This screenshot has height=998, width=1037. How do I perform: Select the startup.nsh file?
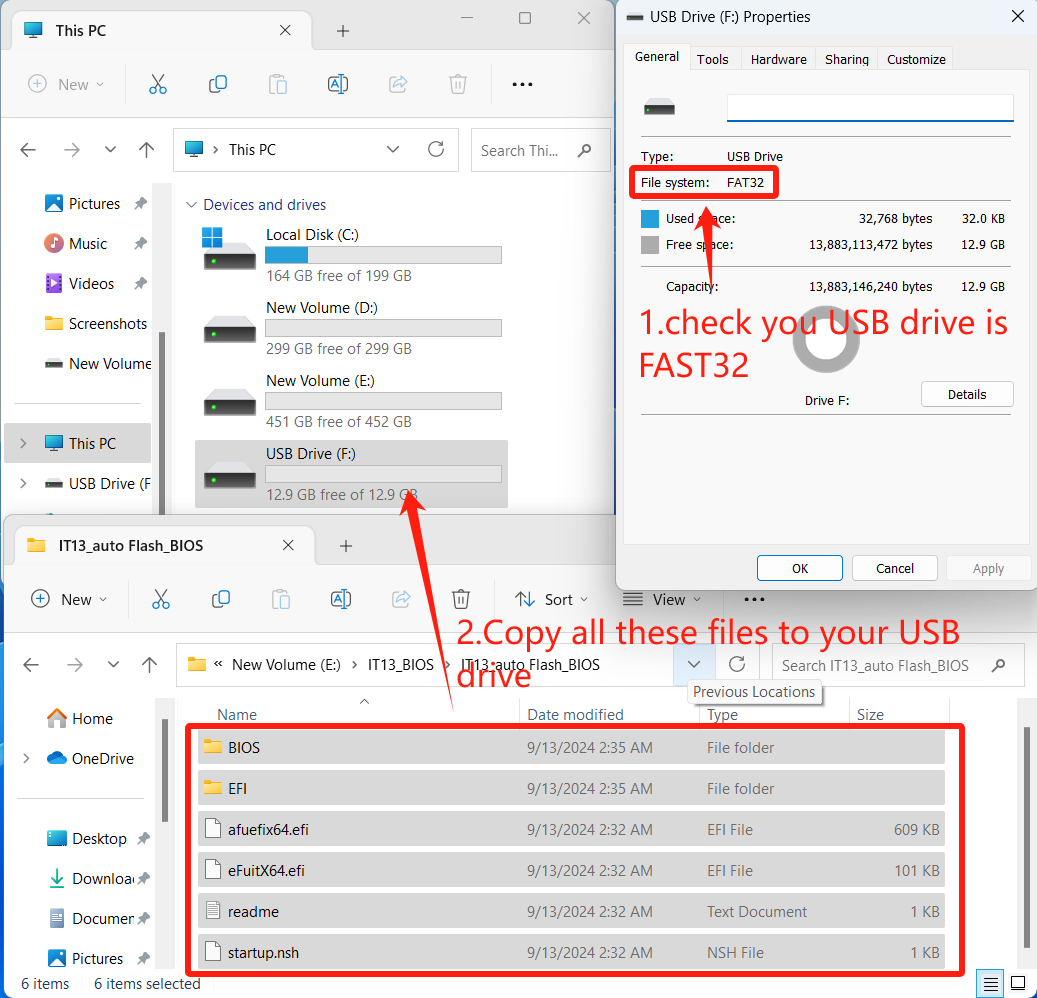[263, 953]
